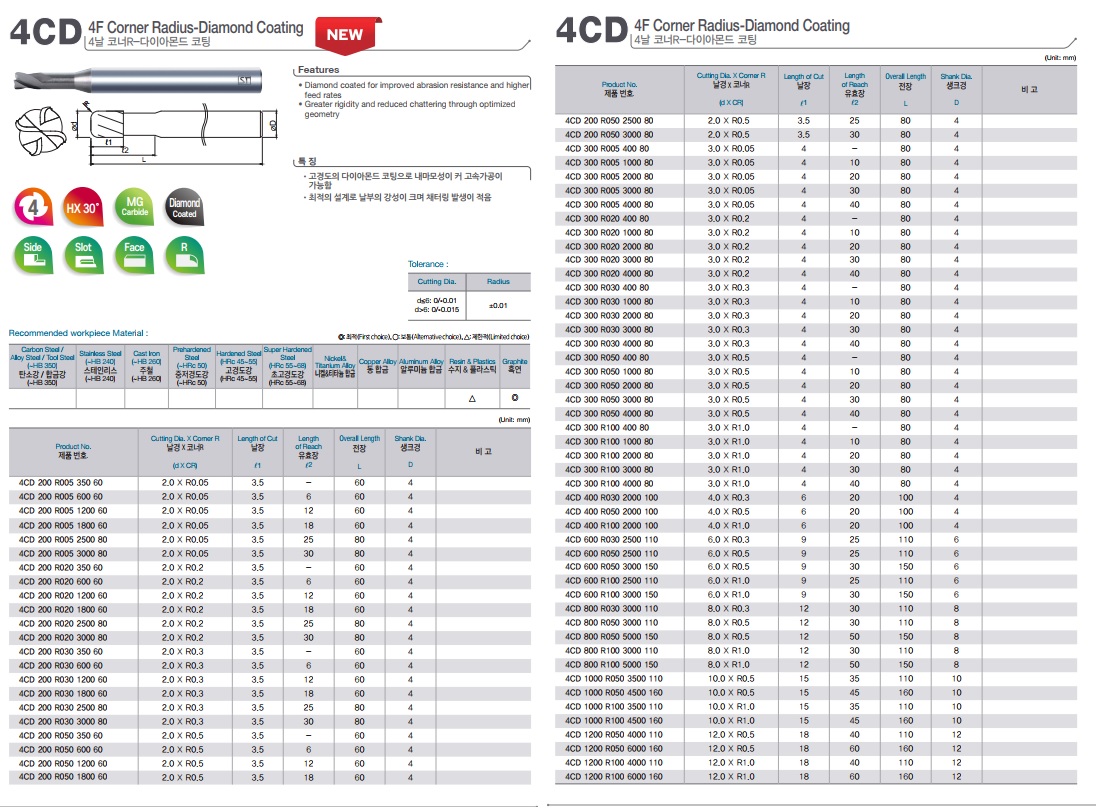Click product number 4CD 200 R005 350 60
The height and width of the screenshot is (808, 1102).
pos(60,483)
